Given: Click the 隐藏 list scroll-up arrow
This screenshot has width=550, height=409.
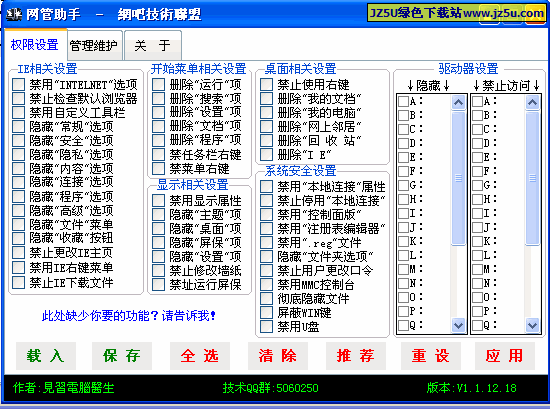Looking at the screenshot, I should coord(458,102).
